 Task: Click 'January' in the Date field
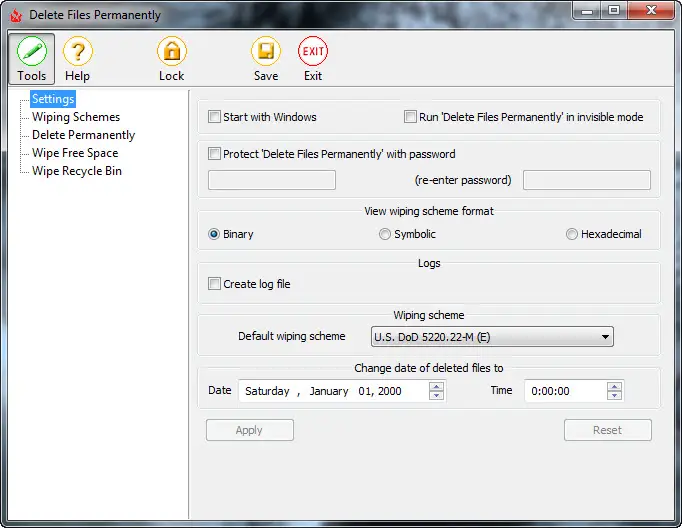(329, 391)
